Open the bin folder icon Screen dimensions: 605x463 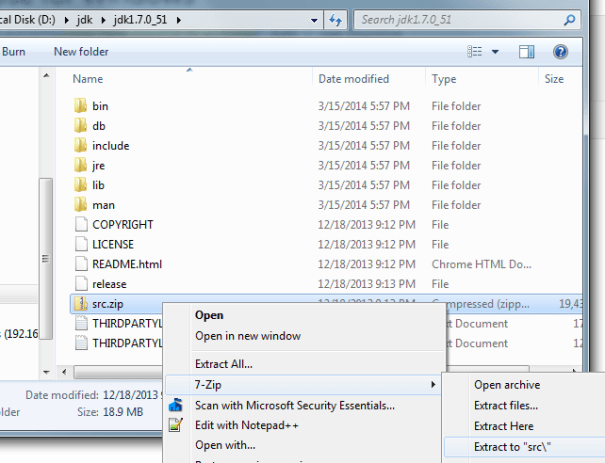[81, 106]
